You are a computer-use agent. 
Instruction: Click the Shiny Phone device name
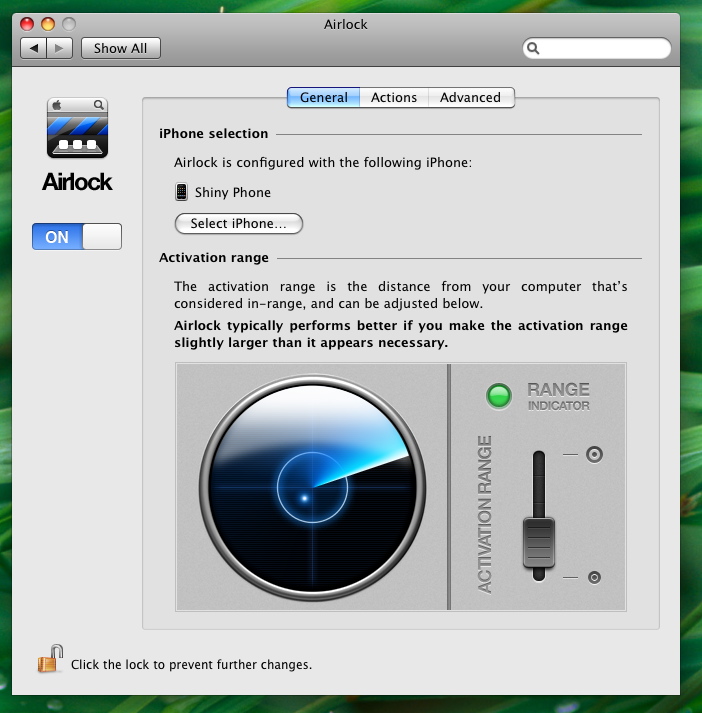pyautogui.click(x=233, y=192)
